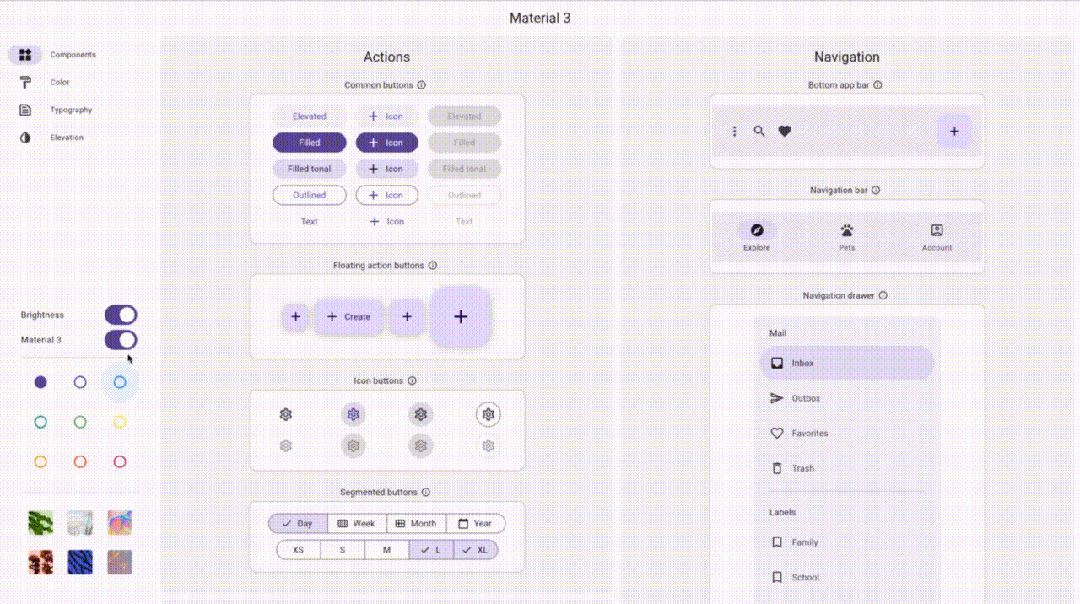
Task: Click the standard settings gear icon button
Action: click(x=286, y=414)
